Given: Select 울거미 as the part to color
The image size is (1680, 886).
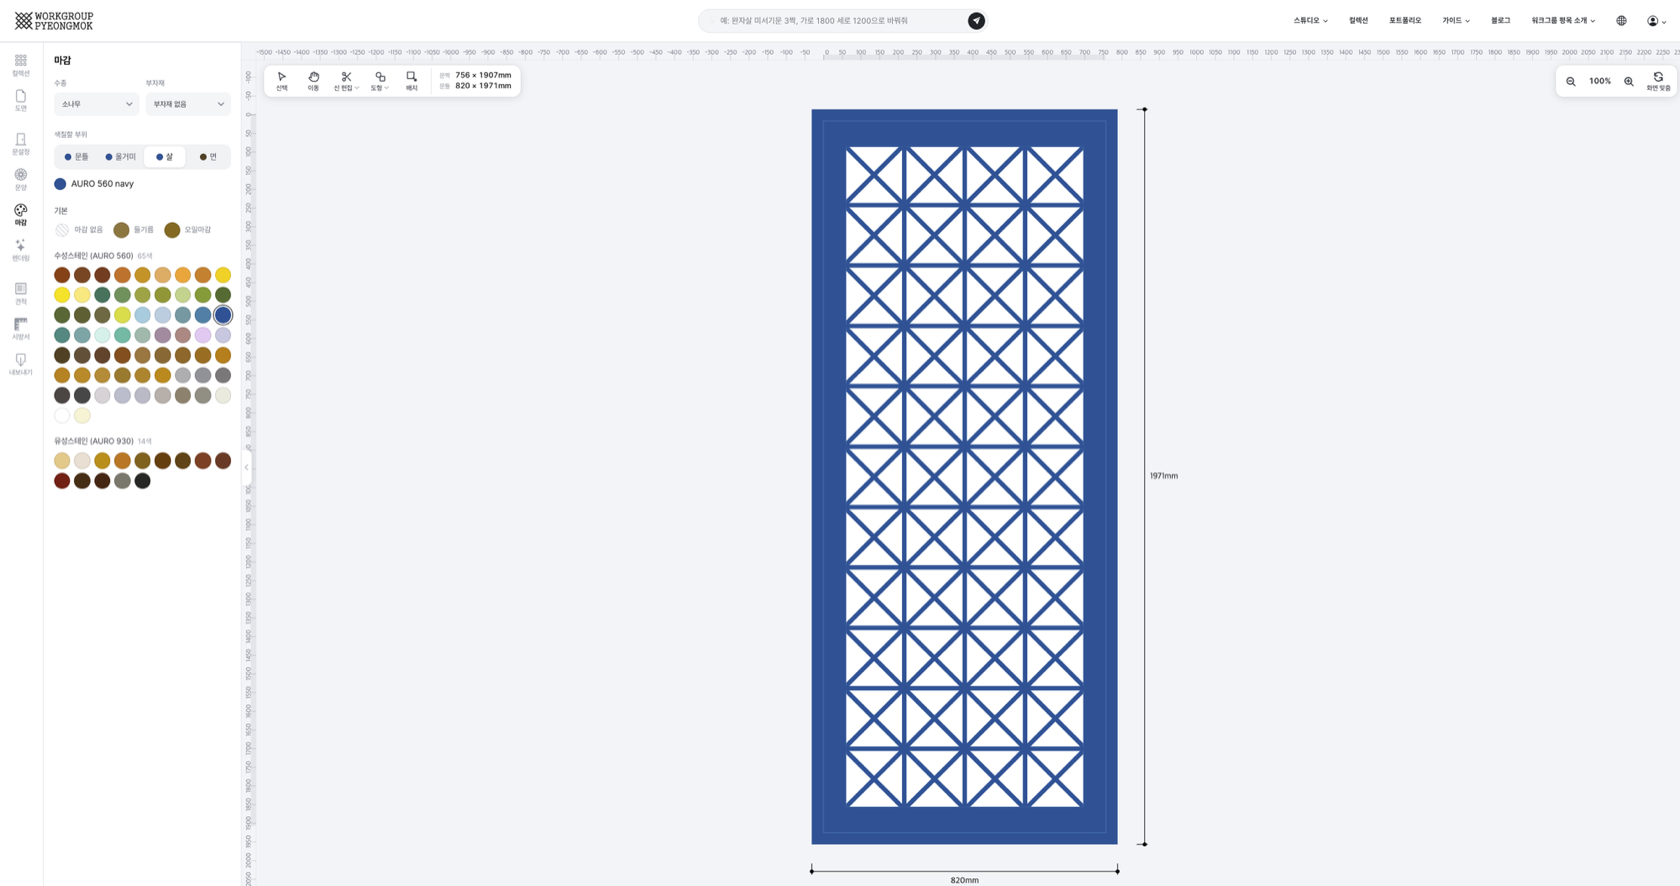Looking at the screenshot, I should [x=120, y=157].
